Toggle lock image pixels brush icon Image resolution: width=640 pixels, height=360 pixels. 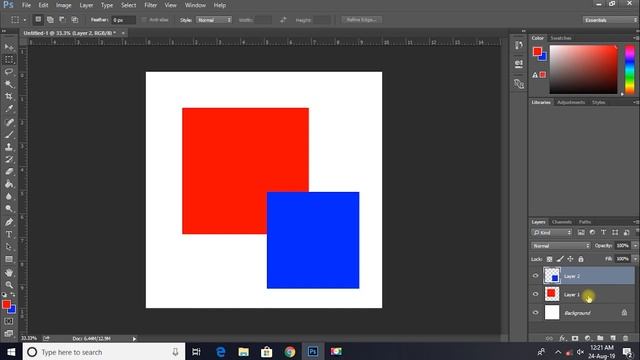(x=560, y=259)
